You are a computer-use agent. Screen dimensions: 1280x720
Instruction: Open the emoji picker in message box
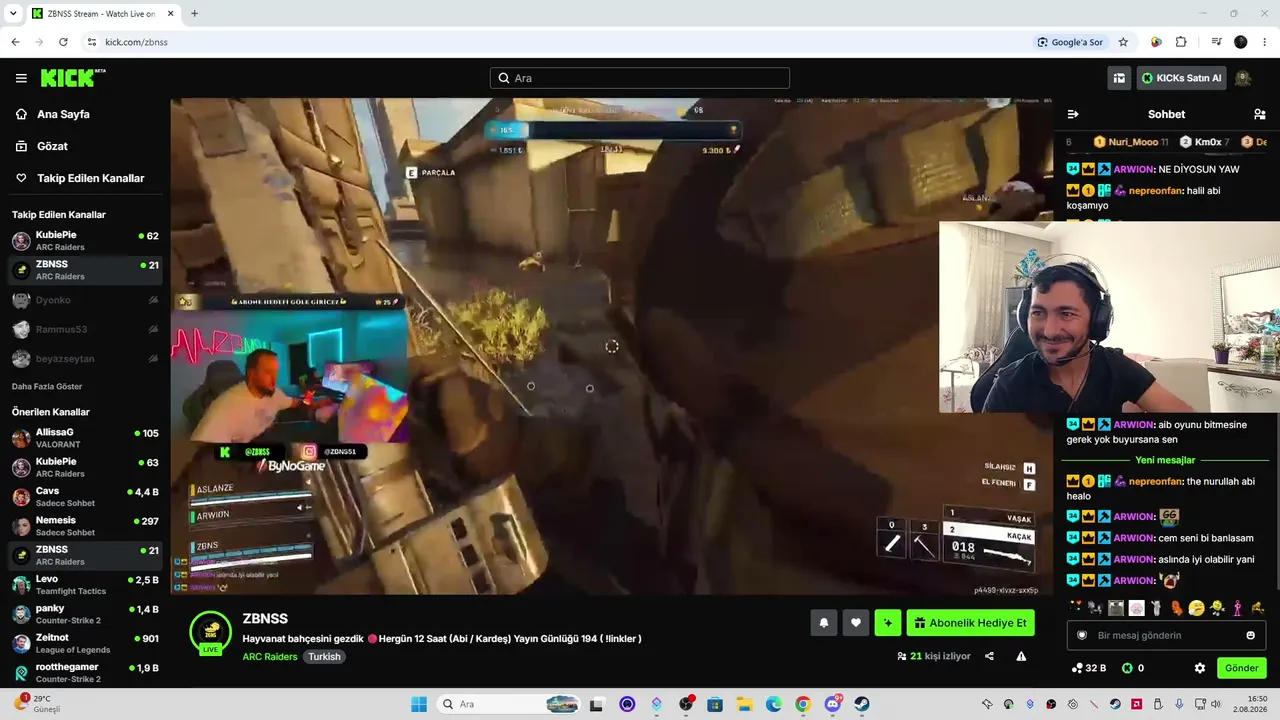[x=1250, y=635]
